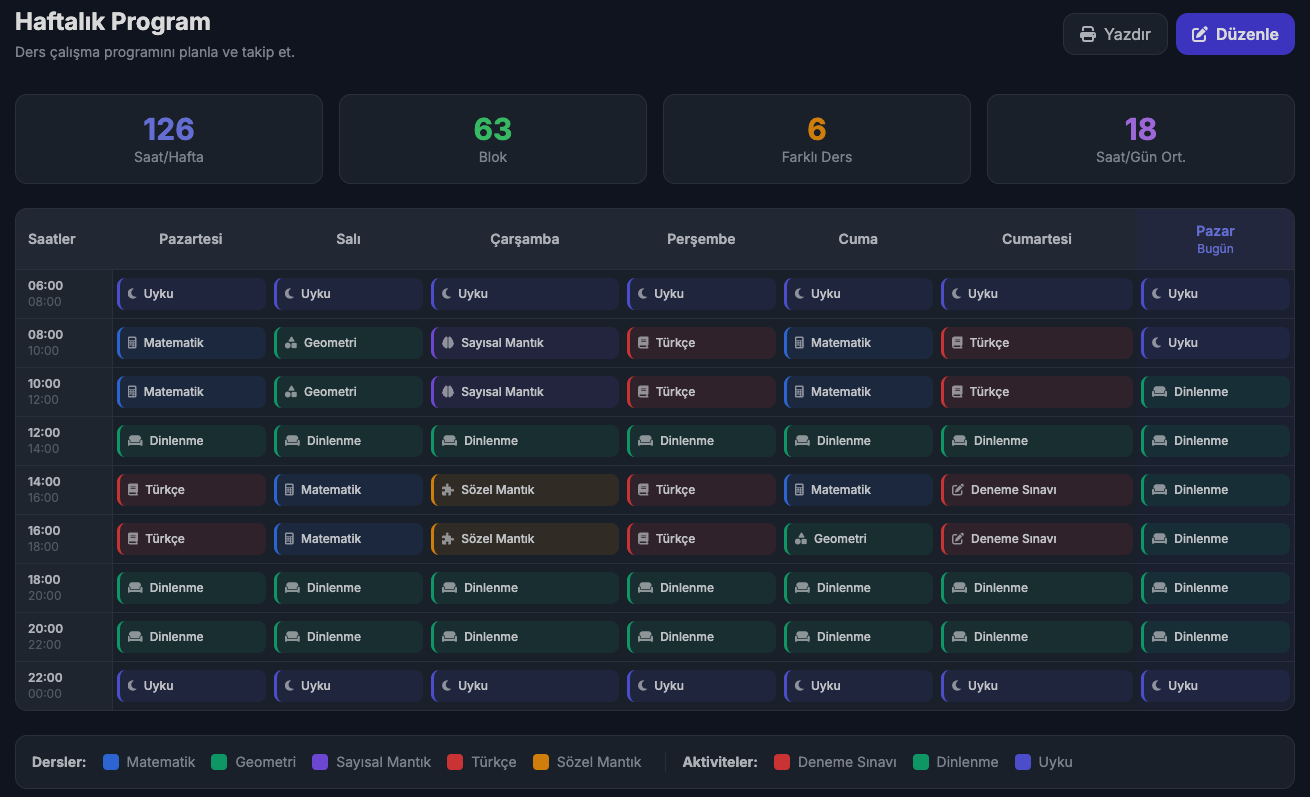Screen dimensions: 1310x797
Task: Open the Düzenle edit mode
Action: pos(1235,34)
